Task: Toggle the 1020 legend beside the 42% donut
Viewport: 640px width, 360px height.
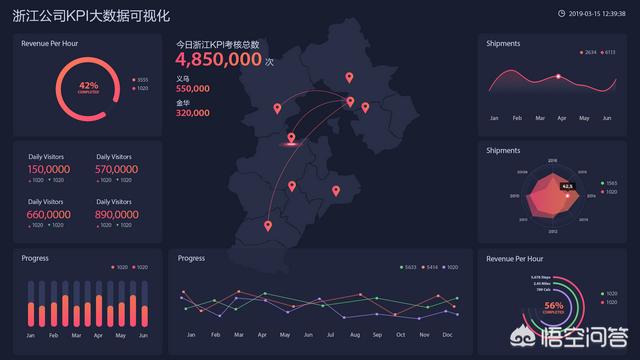Action: [x=140, y=88]
